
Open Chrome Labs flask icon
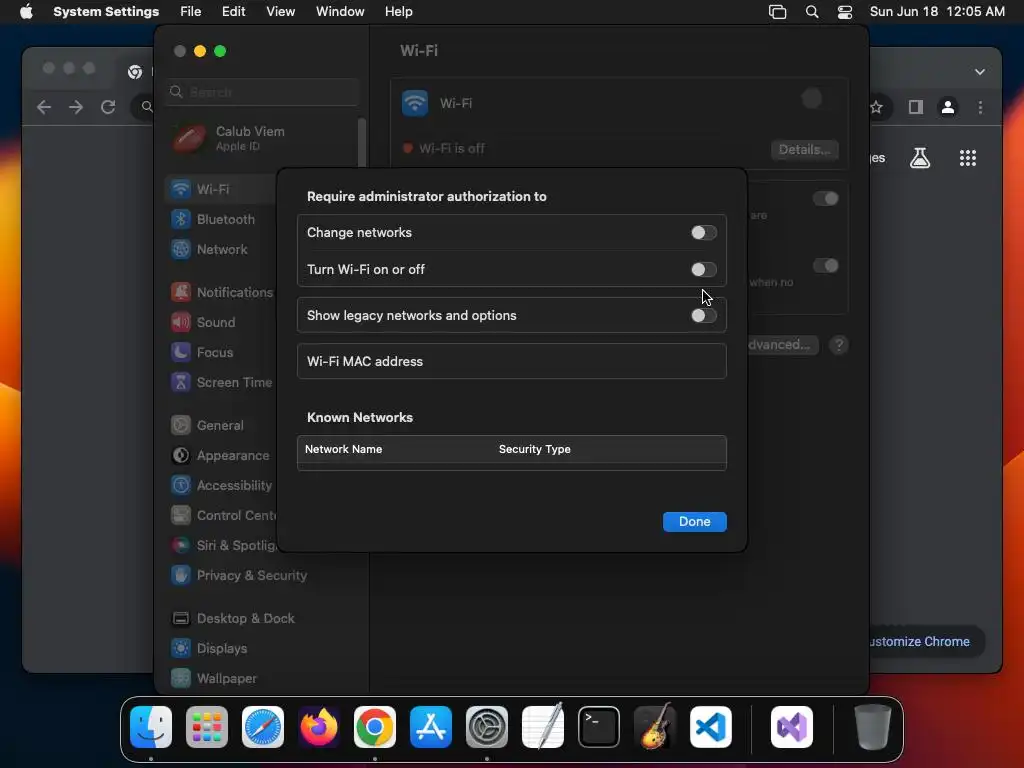coord(920,157)
